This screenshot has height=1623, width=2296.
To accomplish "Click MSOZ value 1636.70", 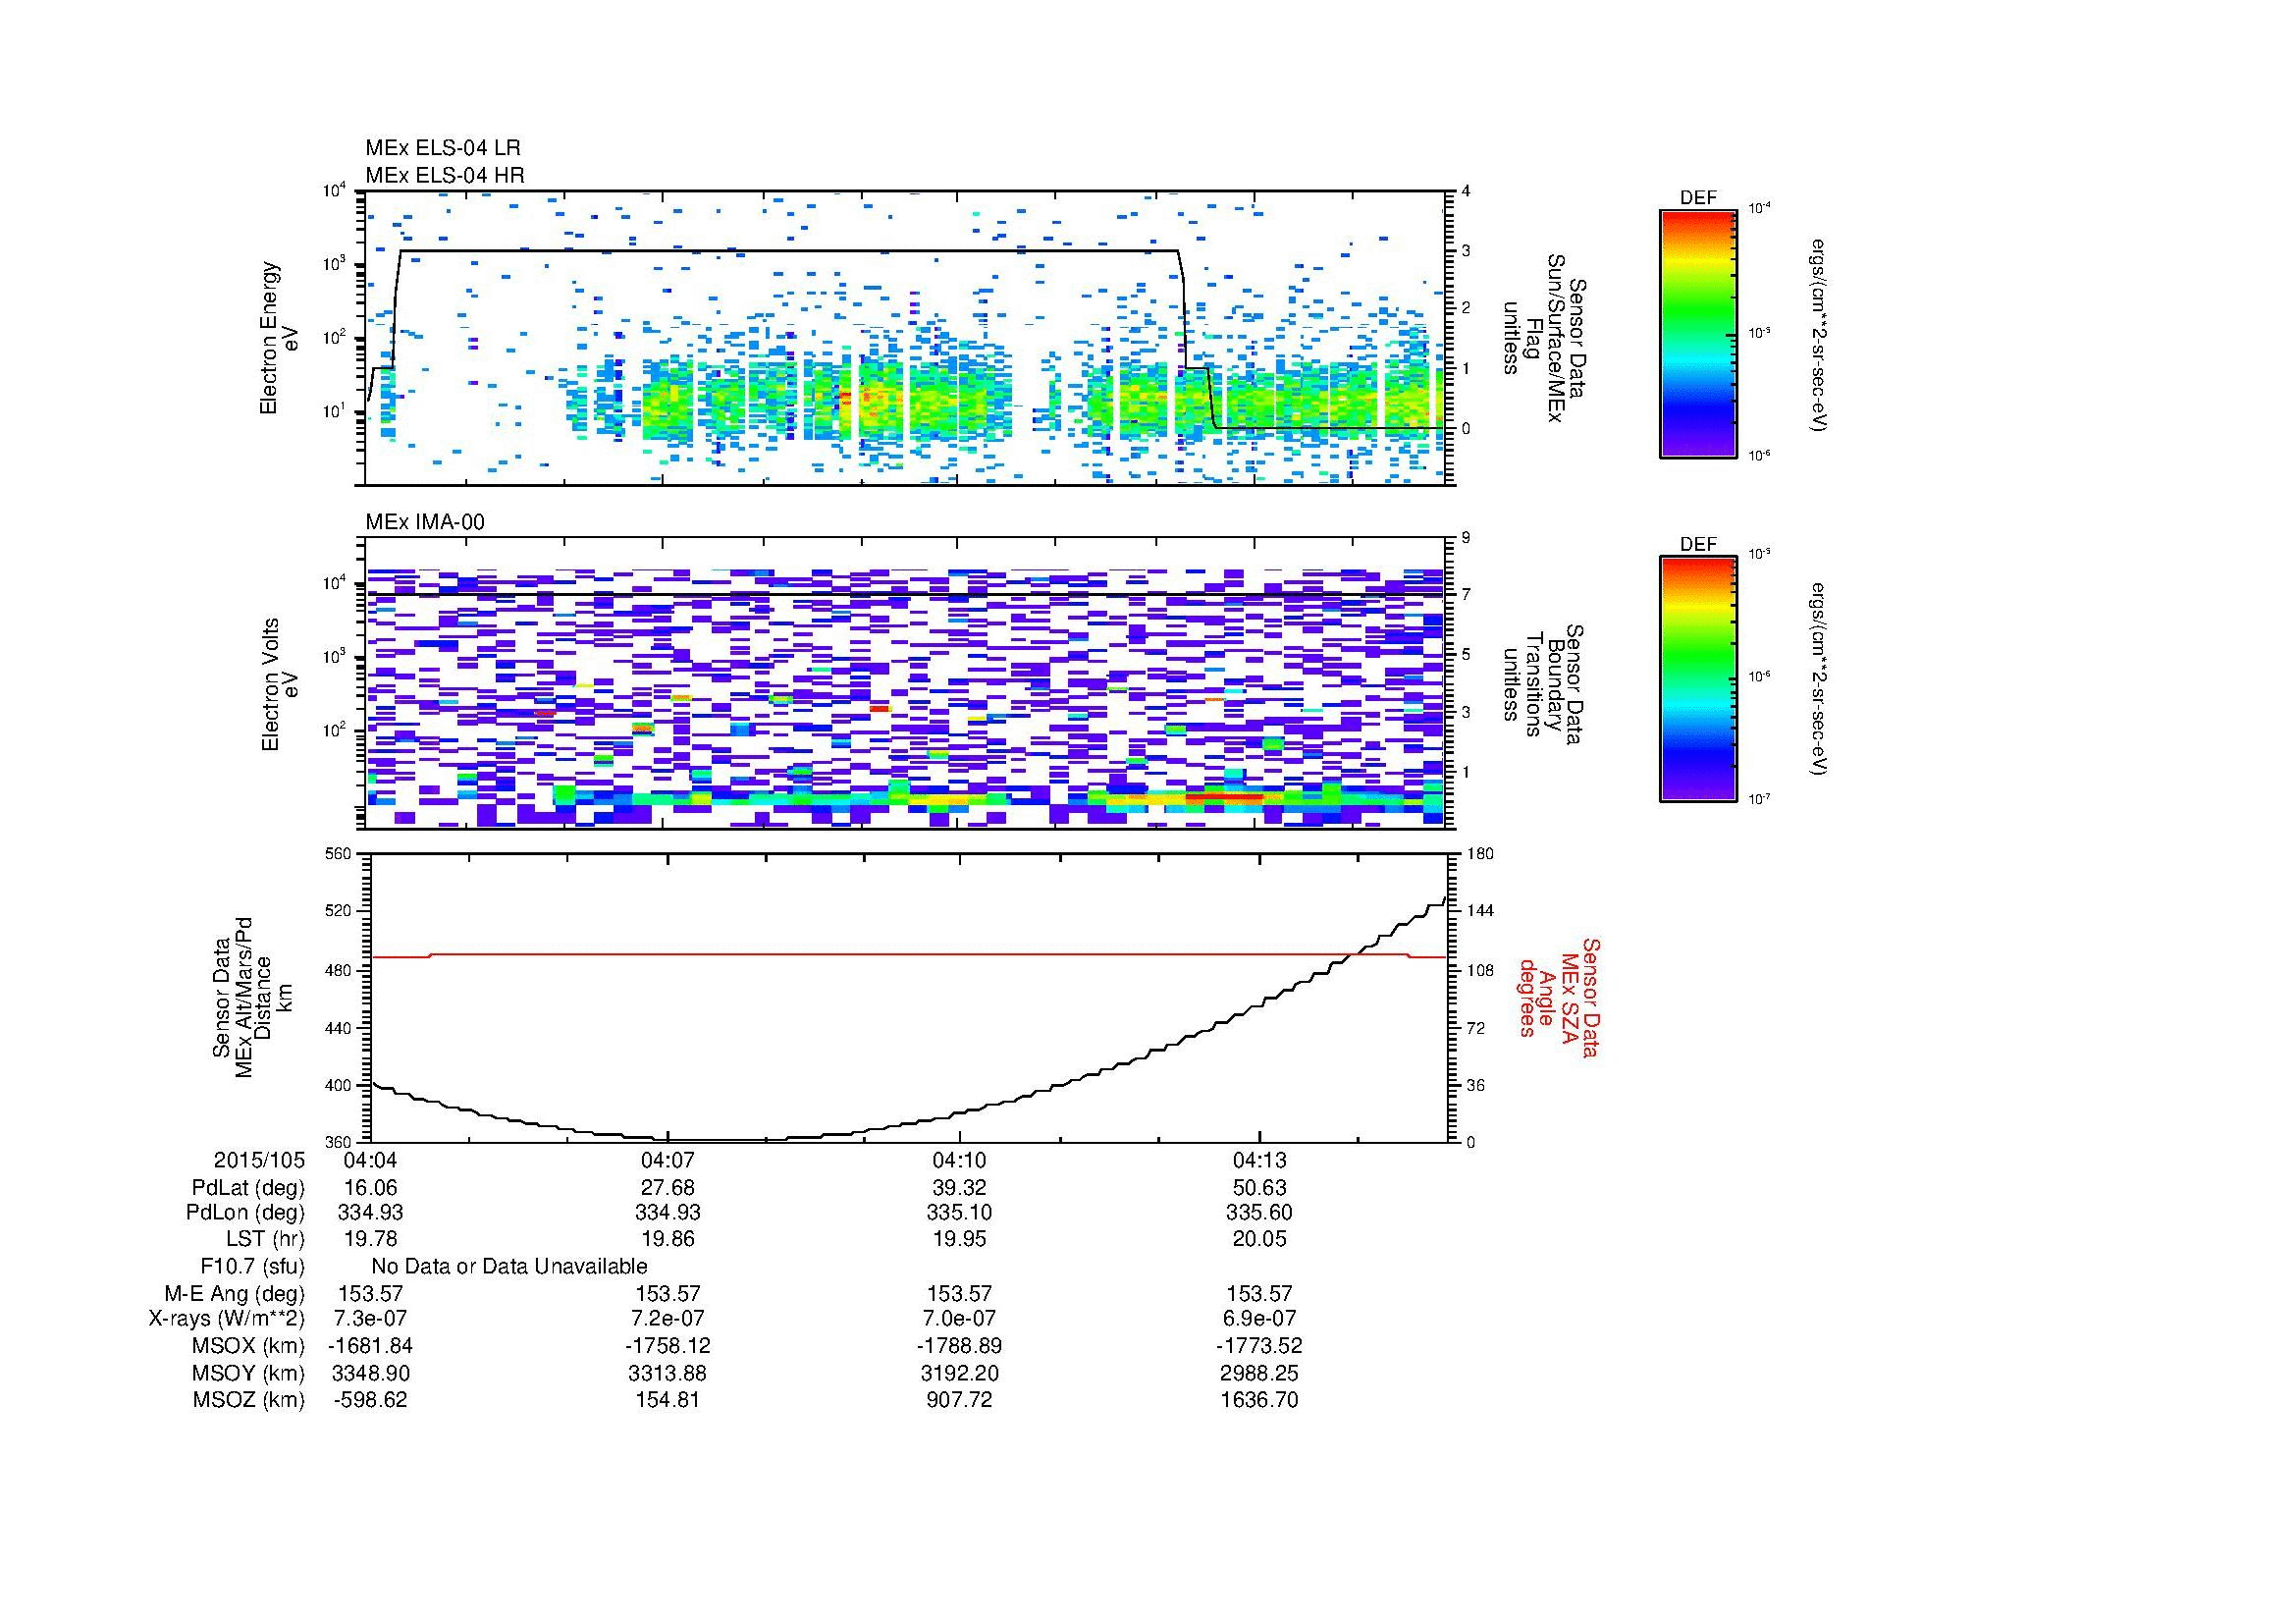I will click(x=1259, y=1400).
